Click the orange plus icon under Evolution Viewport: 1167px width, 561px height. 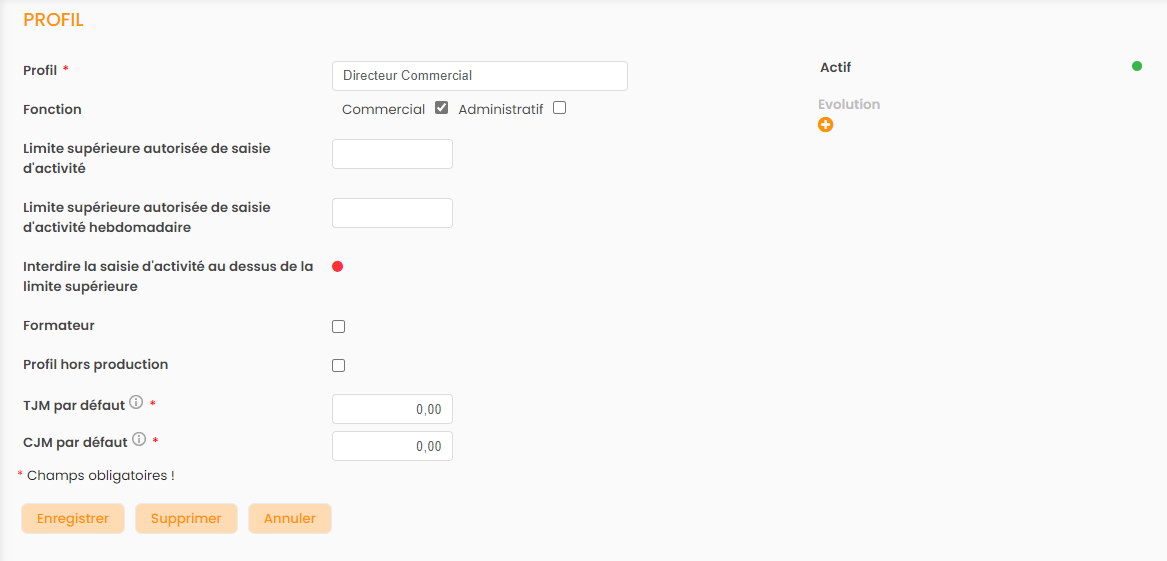pos(825,125)
